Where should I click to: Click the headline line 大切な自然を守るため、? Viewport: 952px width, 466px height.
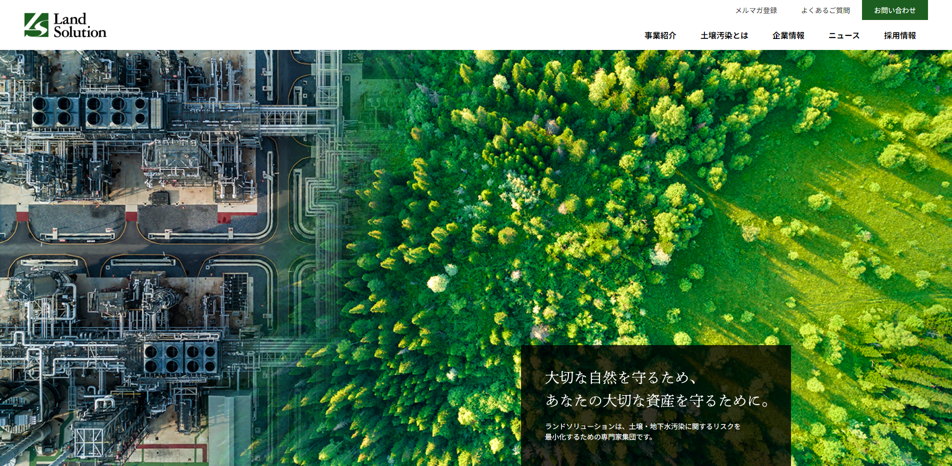pos(623,377)
